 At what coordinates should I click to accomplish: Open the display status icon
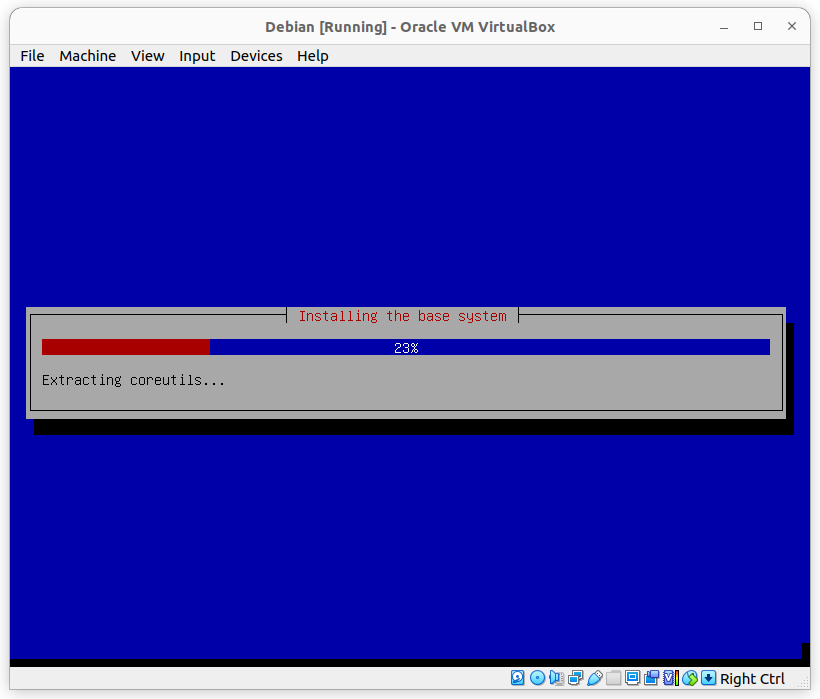tap(632, 677)
